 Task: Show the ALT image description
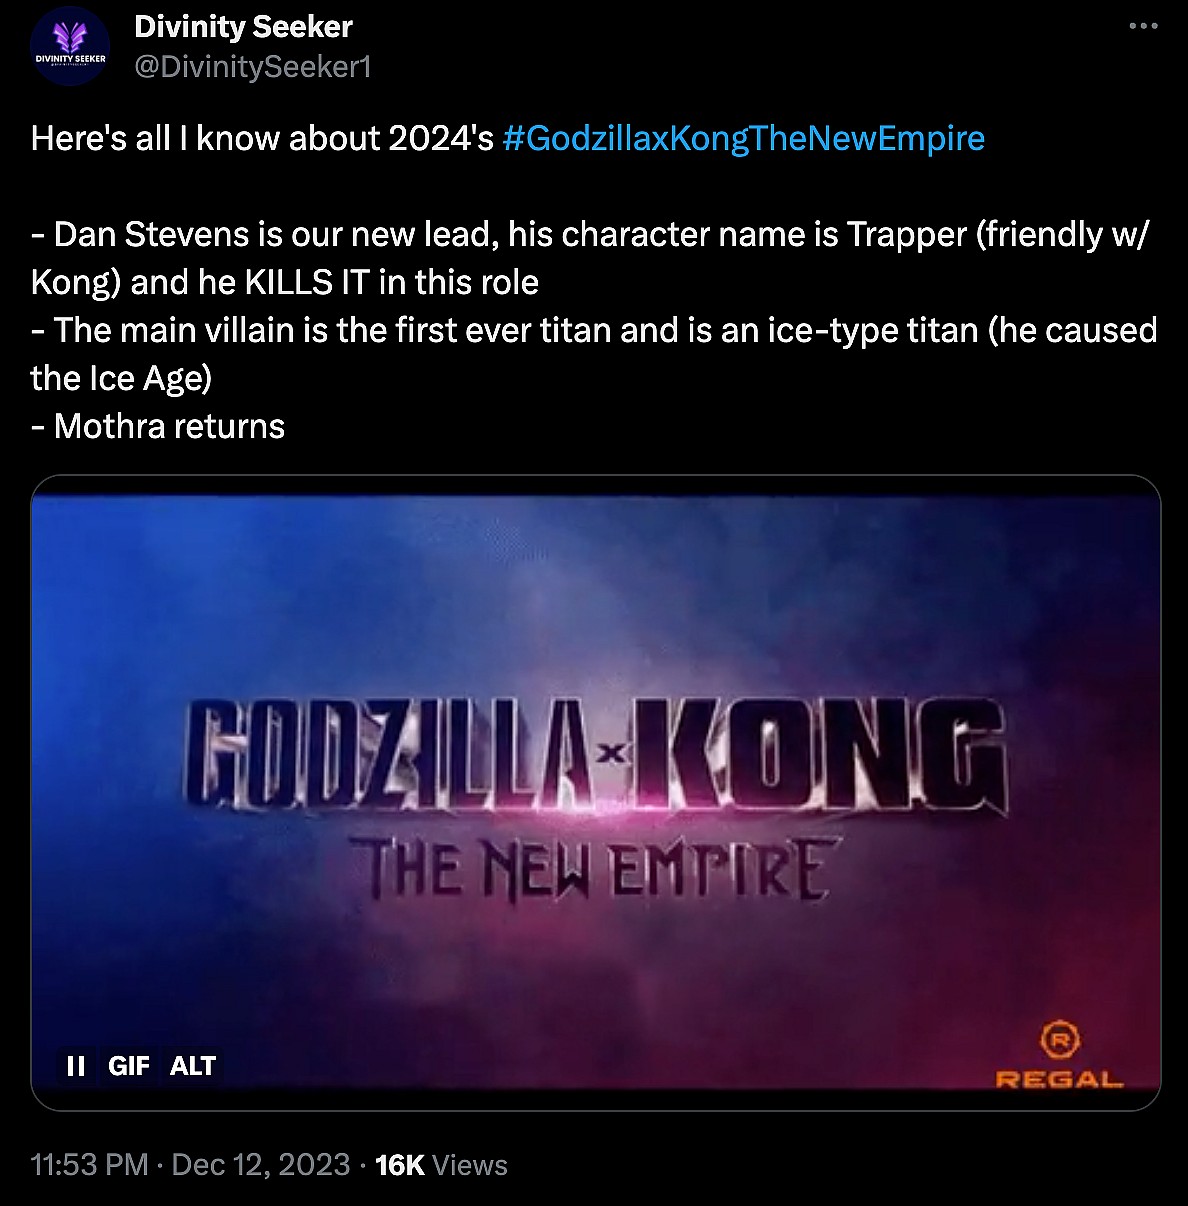(193, 1066)
